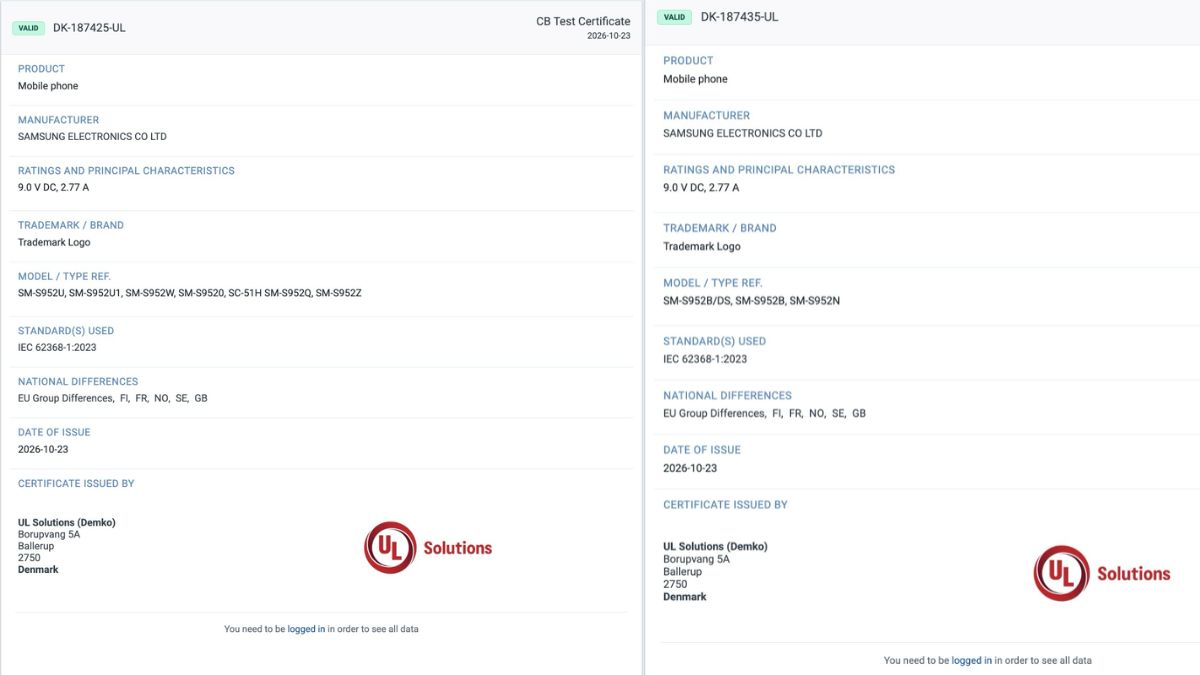Click certificate number DK-187435-UL
Image resolution: width=1200 pixels, height=675 pixels.
click(739, 17)
